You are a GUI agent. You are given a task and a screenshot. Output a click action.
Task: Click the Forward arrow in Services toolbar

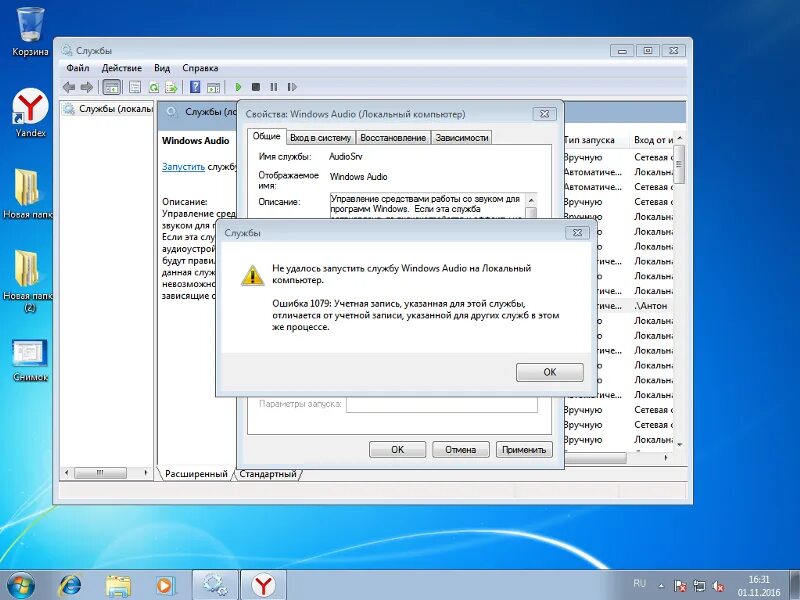pos(87,87)
